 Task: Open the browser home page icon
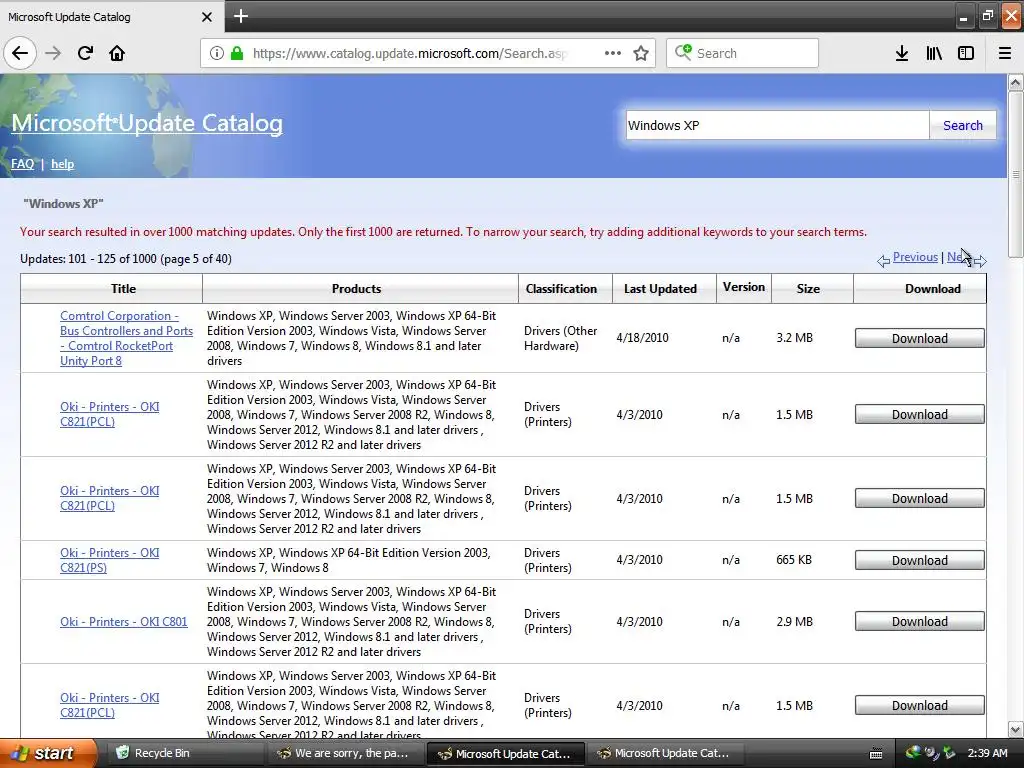(x=117, y=53)
